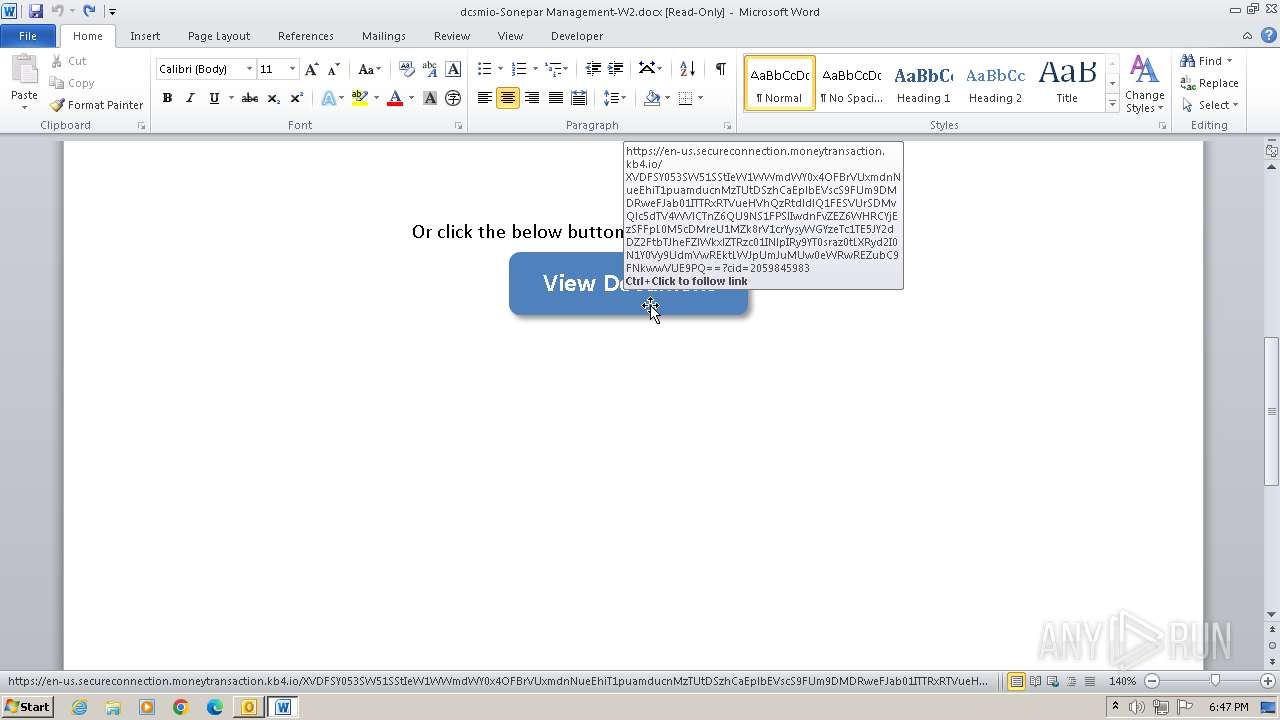The image size is (1280, 720).
Task: Click the Text Effects icon
Action: 328,98
